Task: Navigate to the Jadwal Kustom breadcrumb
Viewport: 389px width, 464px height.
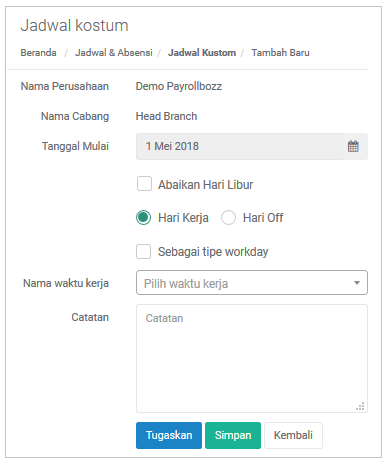Action: click(x=202, y=53)
